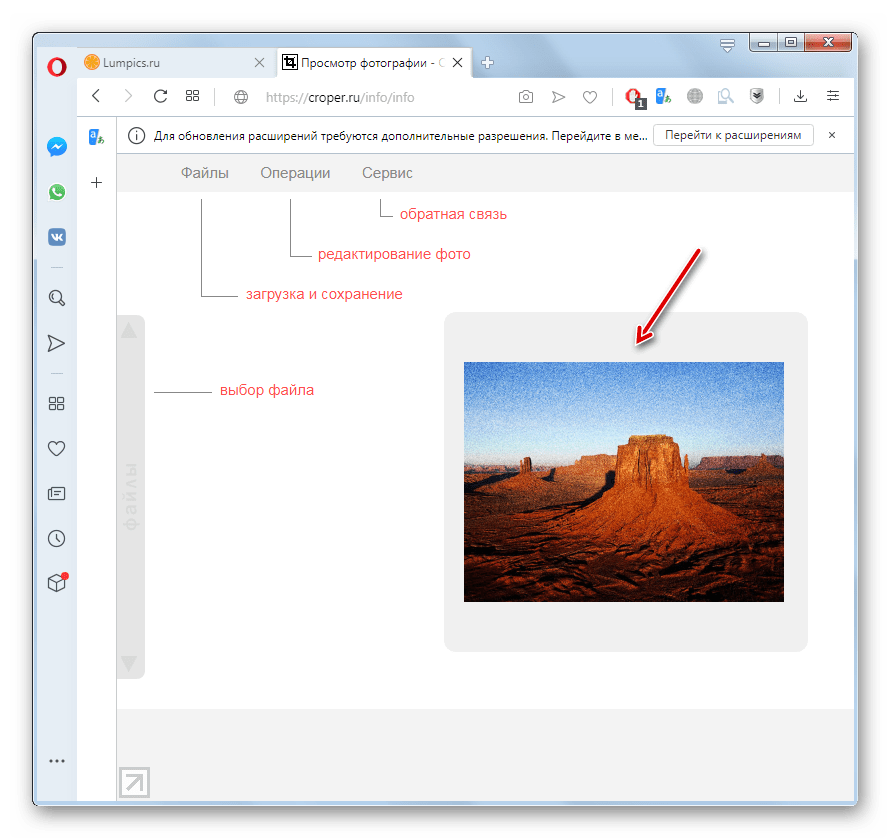Open the Сервис menu
The height and width of the screenshot is (839, 891).
pyautogui.click(x=387, y=173)
